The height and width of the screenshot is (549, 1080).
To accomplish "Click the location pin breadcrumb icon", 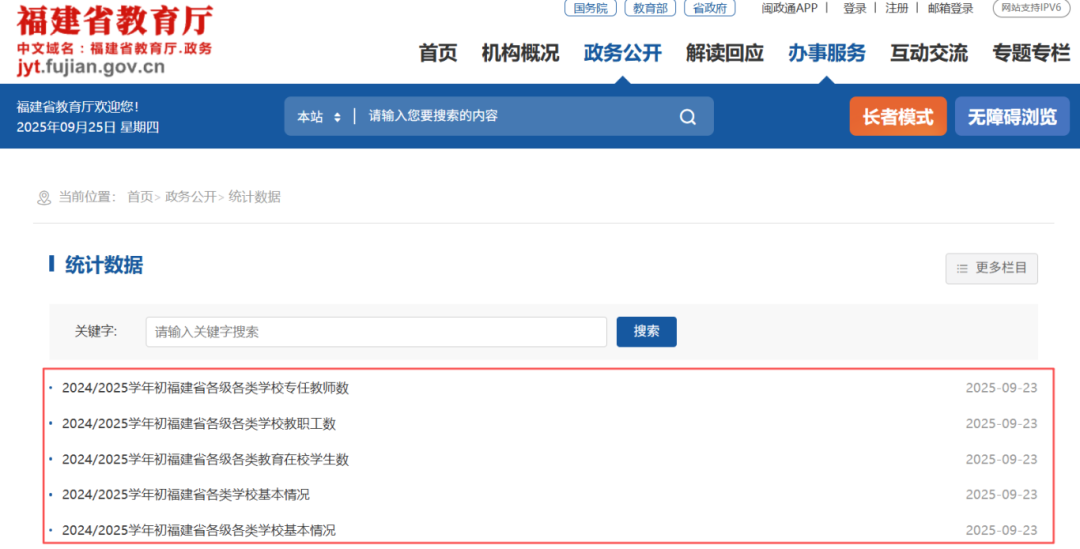I will (44, 198).
